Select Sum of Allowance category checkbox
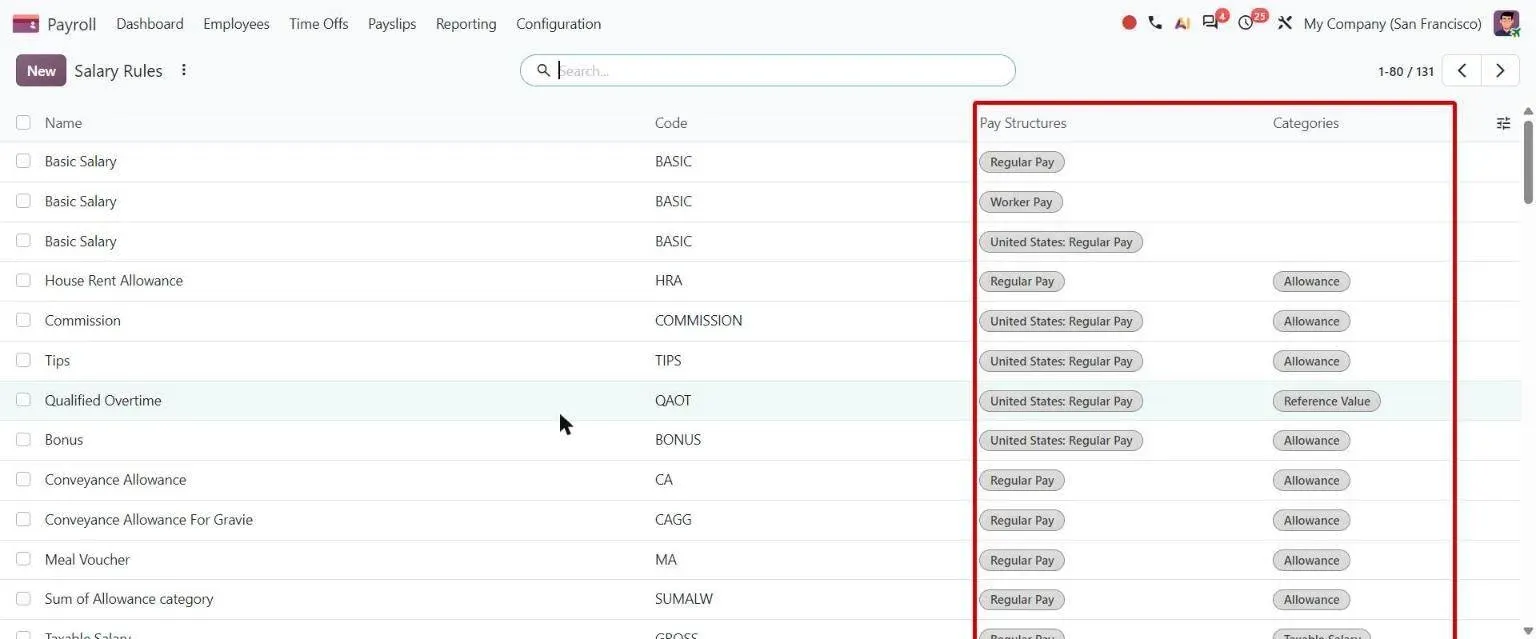This screenshot has width=1536, height=639. pos(23,599)
